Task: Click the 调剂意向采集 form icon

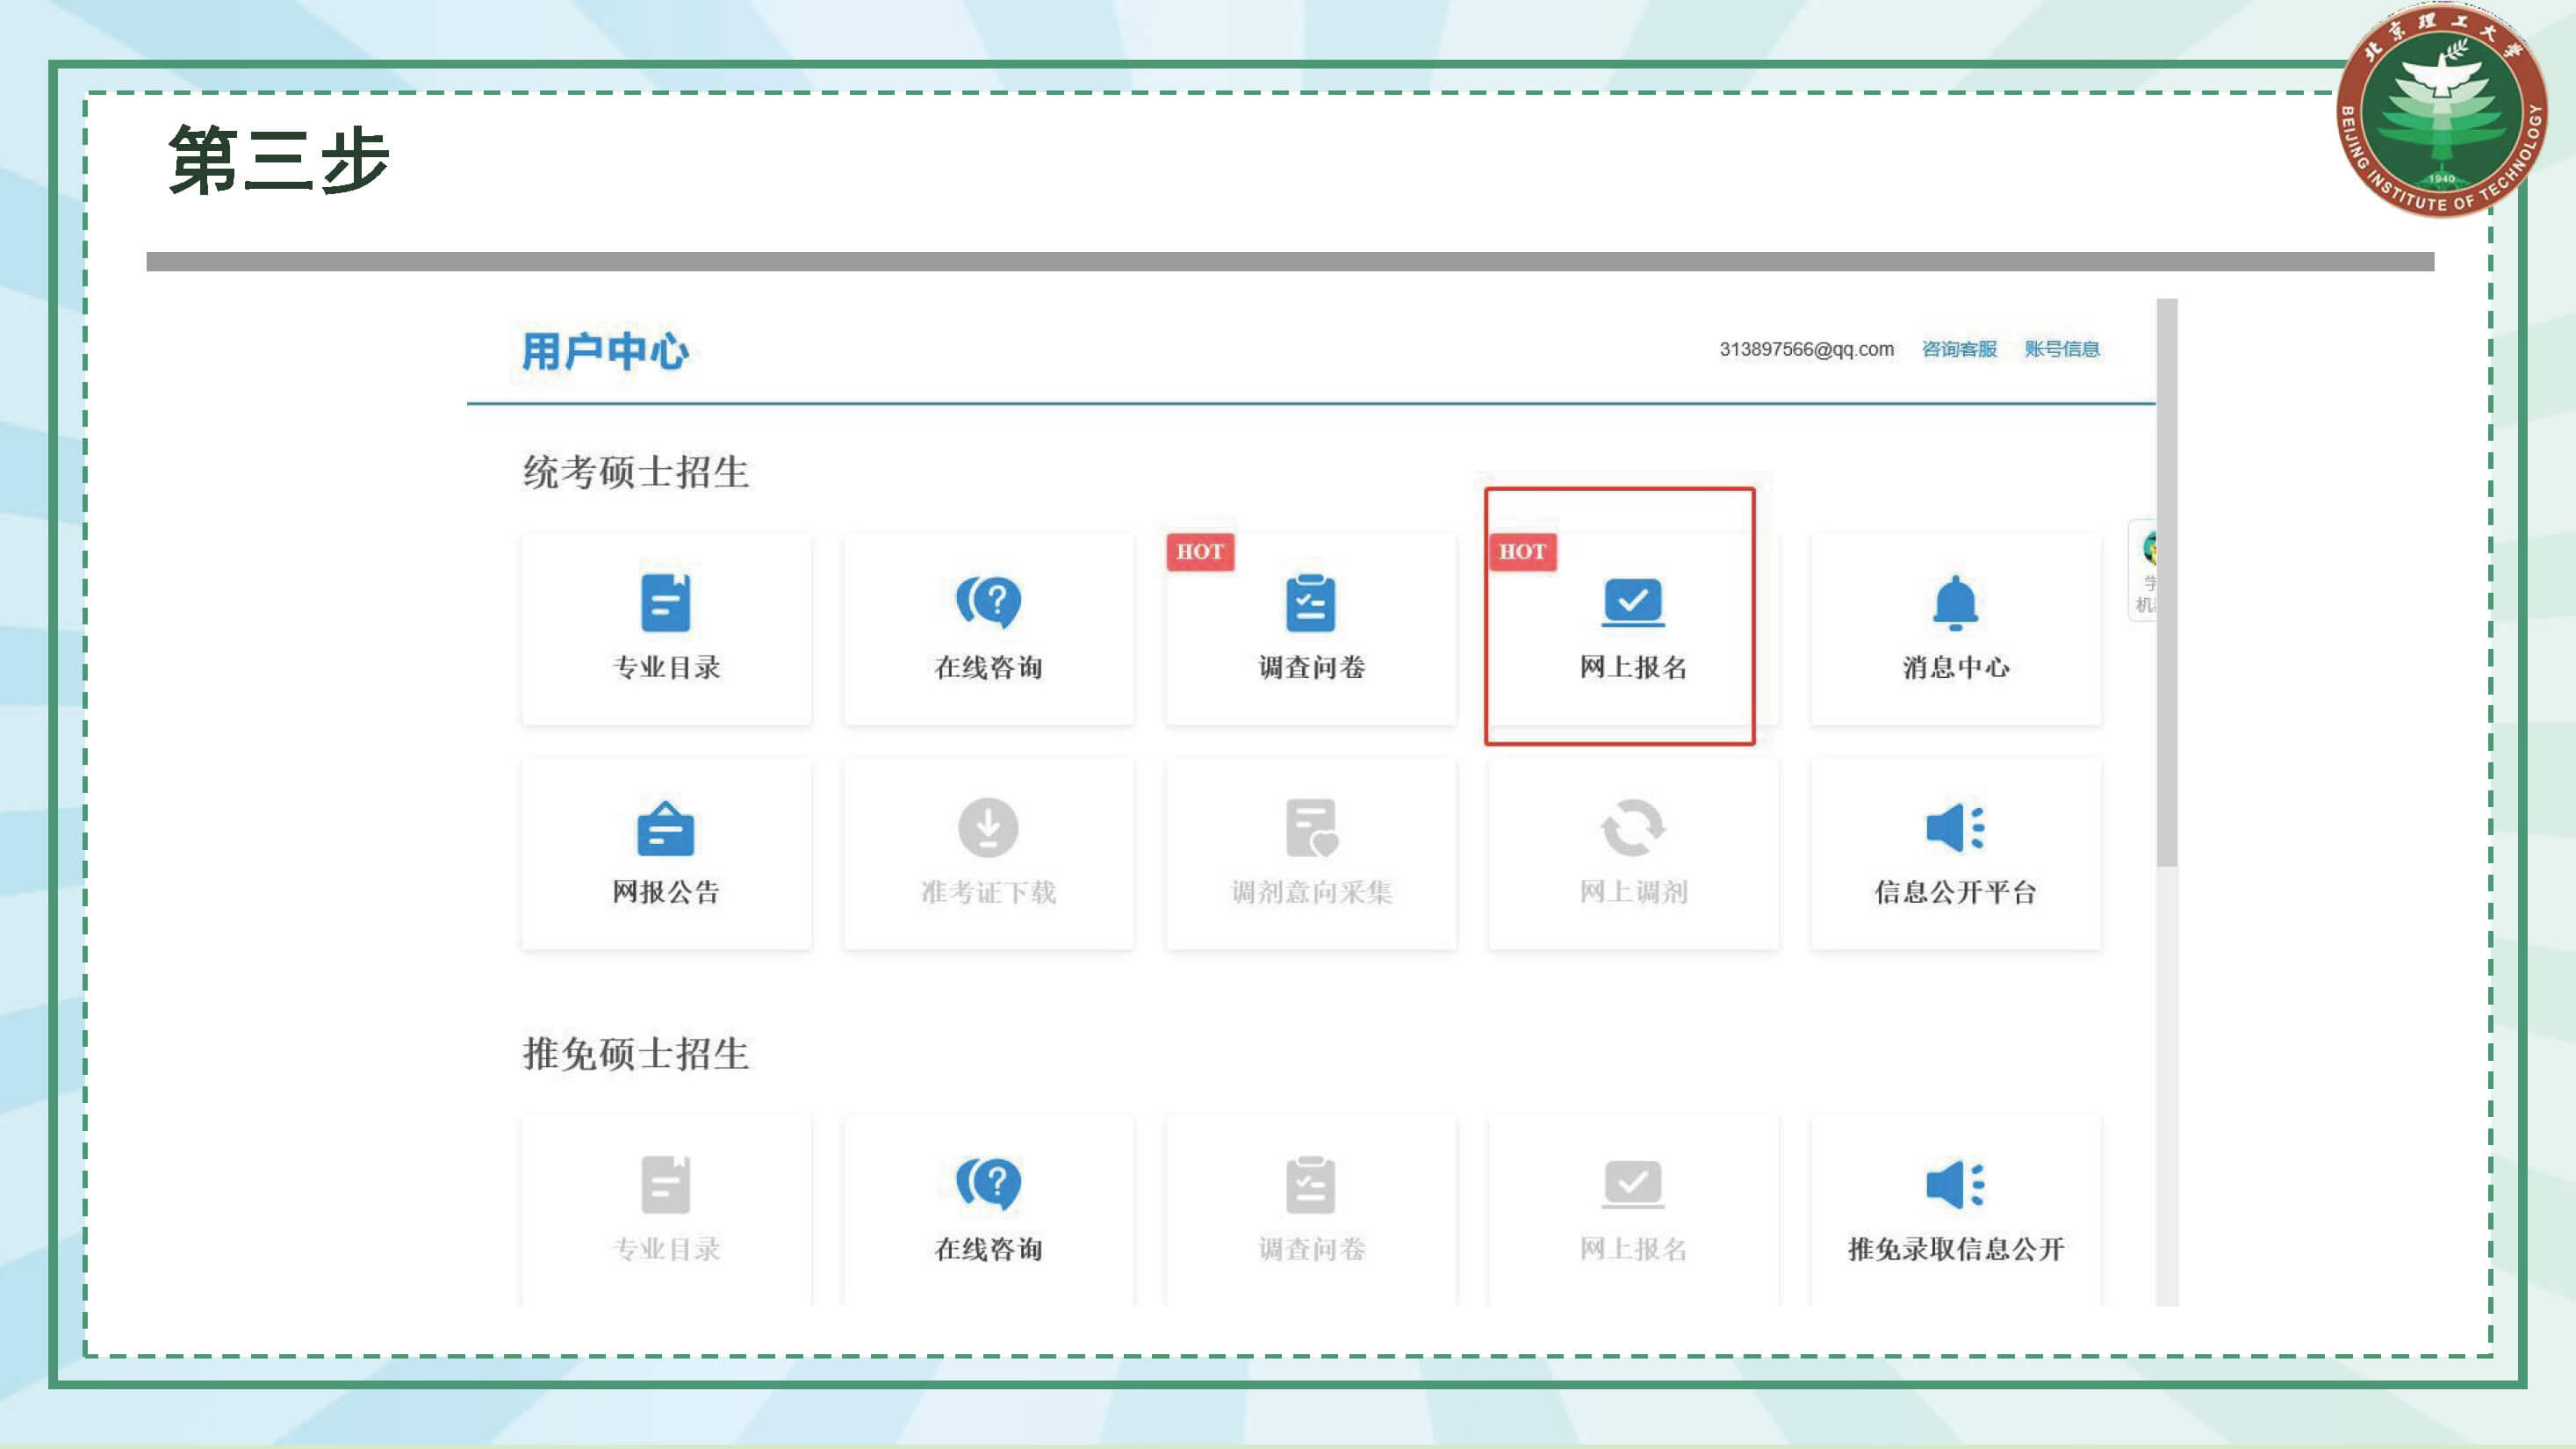Action: (1310, 829)
